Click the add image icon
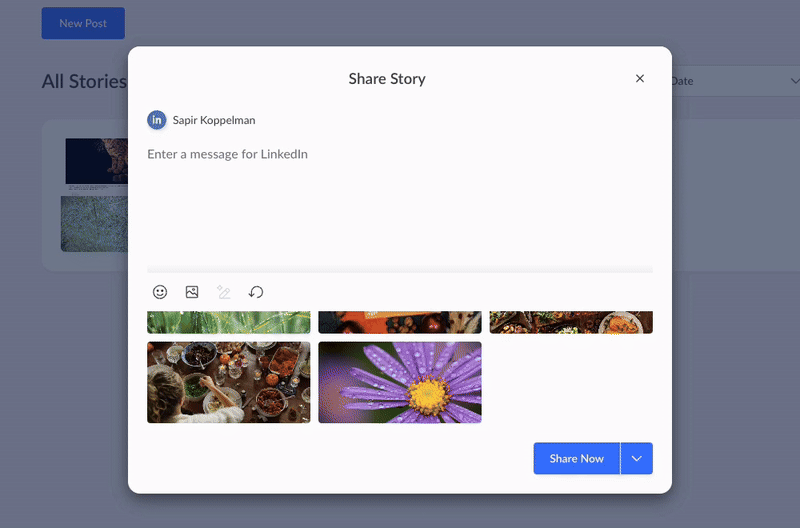The height and width of the screenshot is (528, 800). tap(192, 292)
